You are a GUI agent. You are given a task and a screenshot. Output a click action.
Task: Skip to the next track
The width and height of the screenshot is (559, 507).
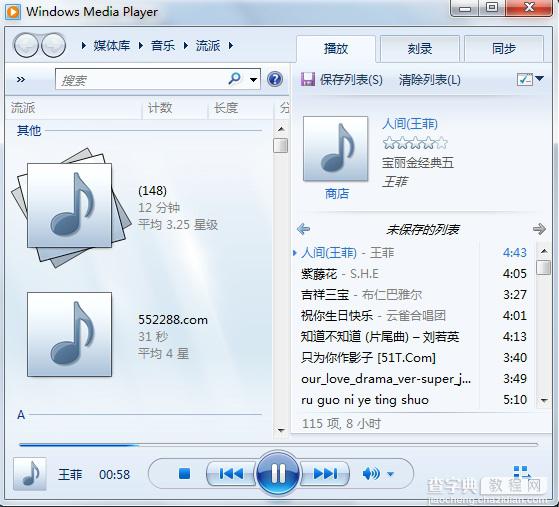325,473
